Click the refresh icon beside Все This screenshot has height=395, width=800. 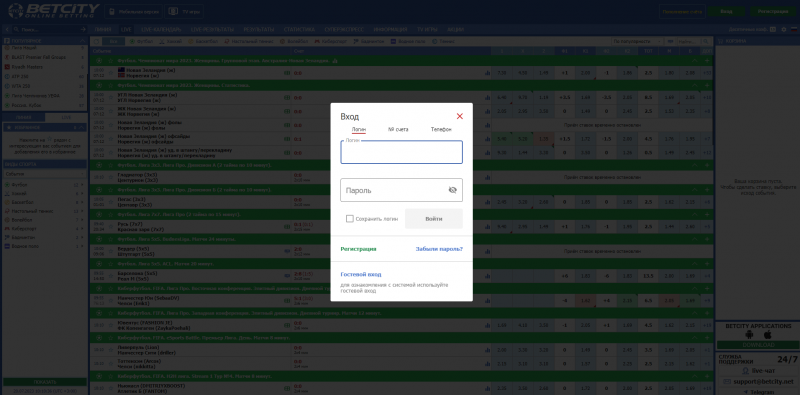point(96,41)
